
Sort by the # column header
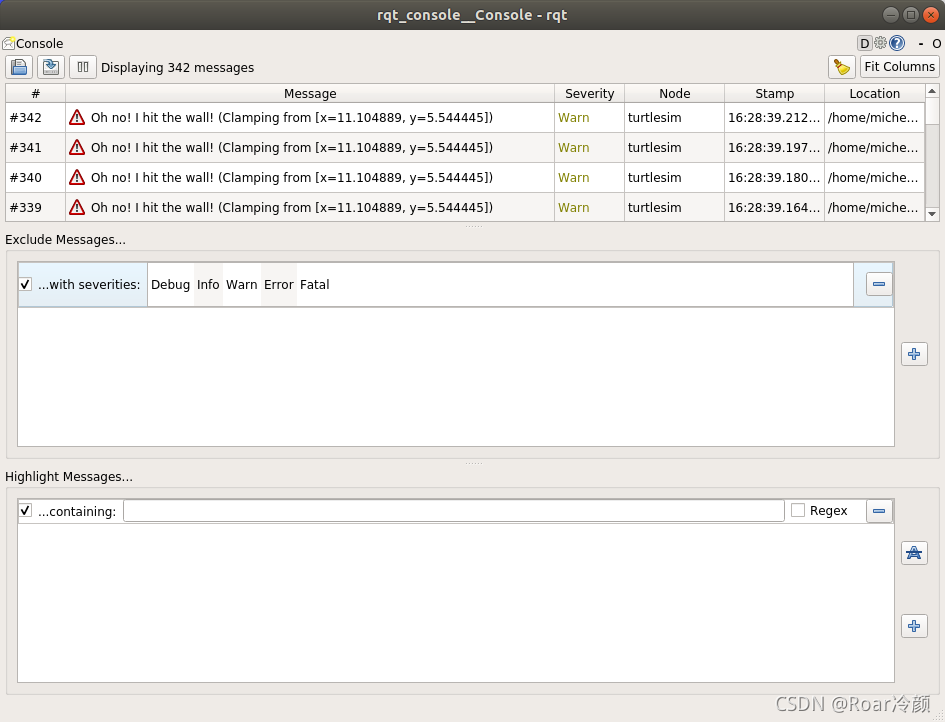36,93
